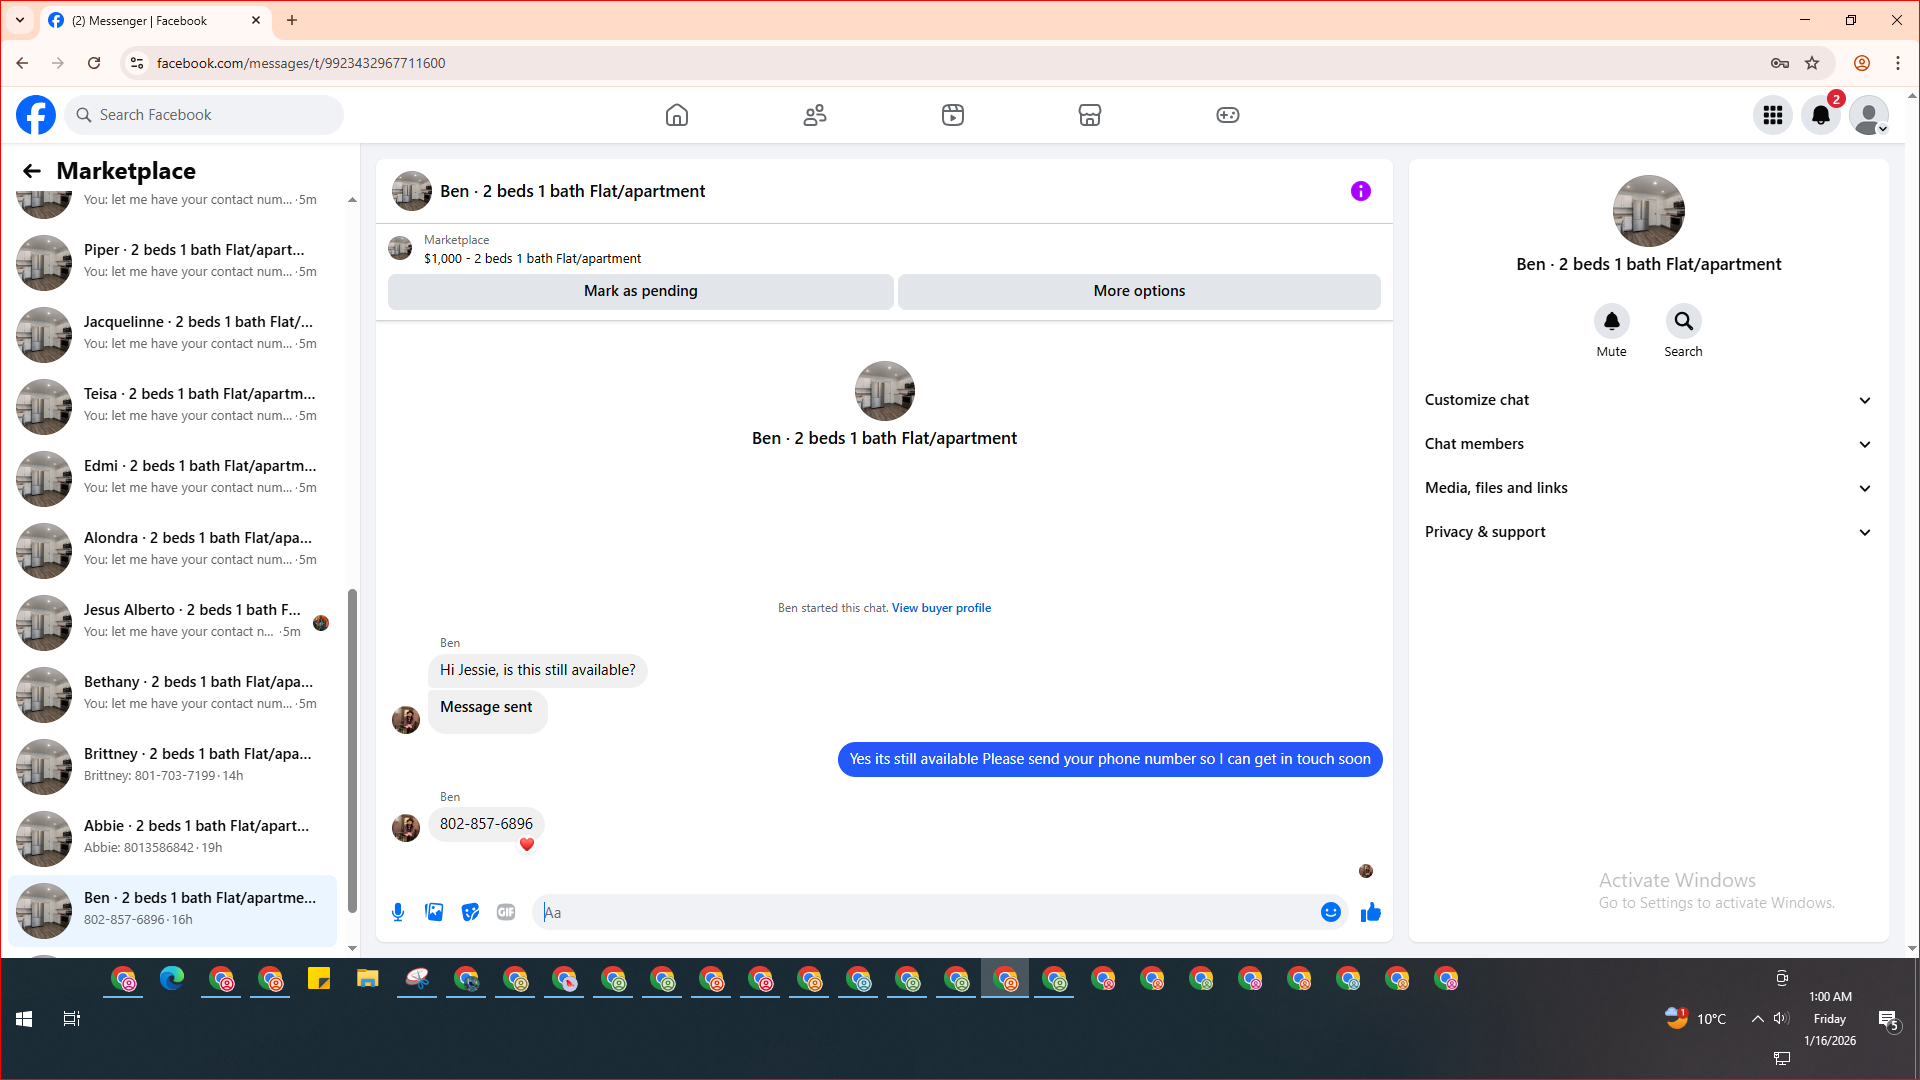This screenshot has height=1080, width=1920.
Task: Send a thumbs-up like
Action: coord(1371,912)
